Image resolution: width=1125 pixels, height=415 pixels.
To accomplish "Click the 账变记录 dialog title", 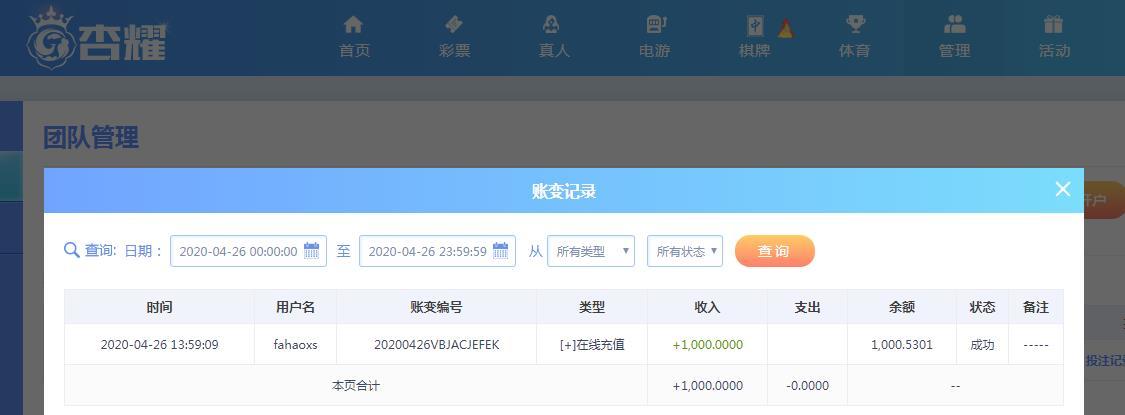I will tap(564, 191).
